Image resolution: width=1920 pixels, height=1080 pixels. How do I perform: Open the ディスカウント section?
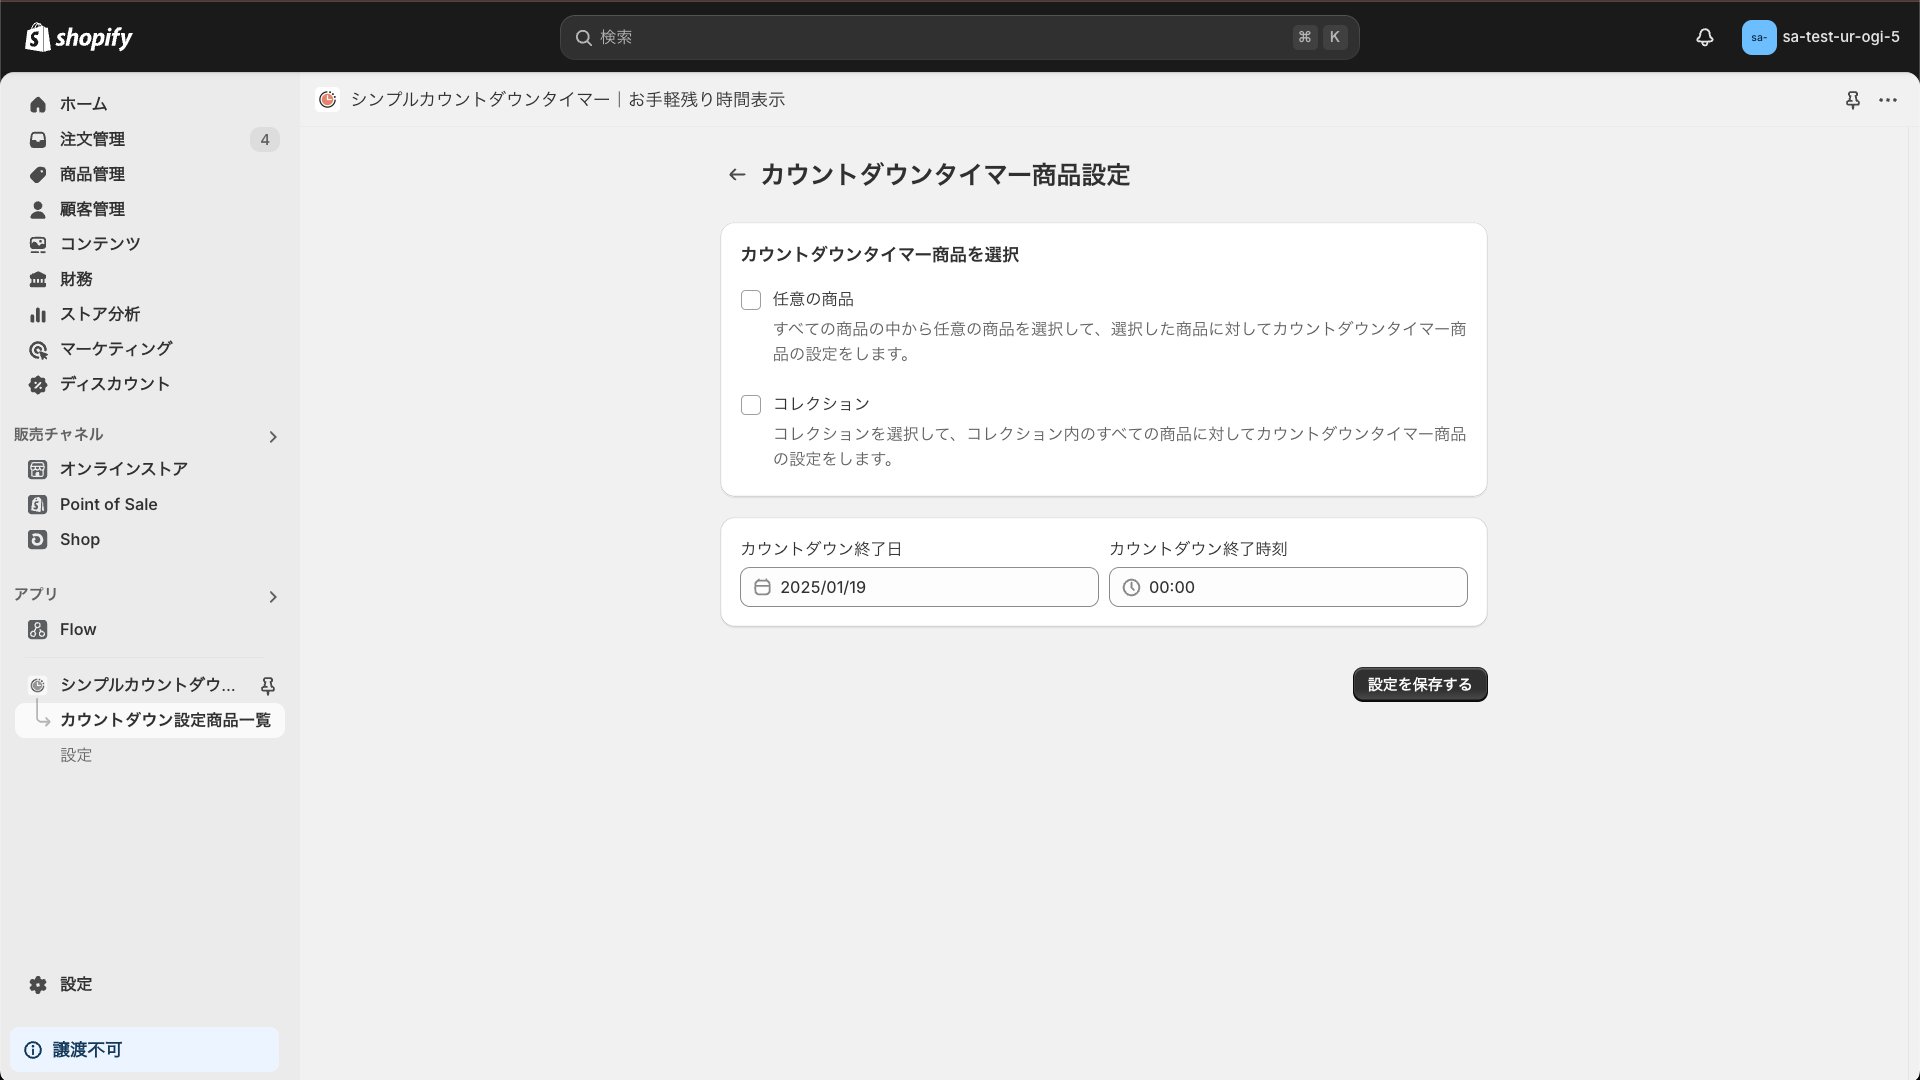pyautogui.click(x=112, y=384)
